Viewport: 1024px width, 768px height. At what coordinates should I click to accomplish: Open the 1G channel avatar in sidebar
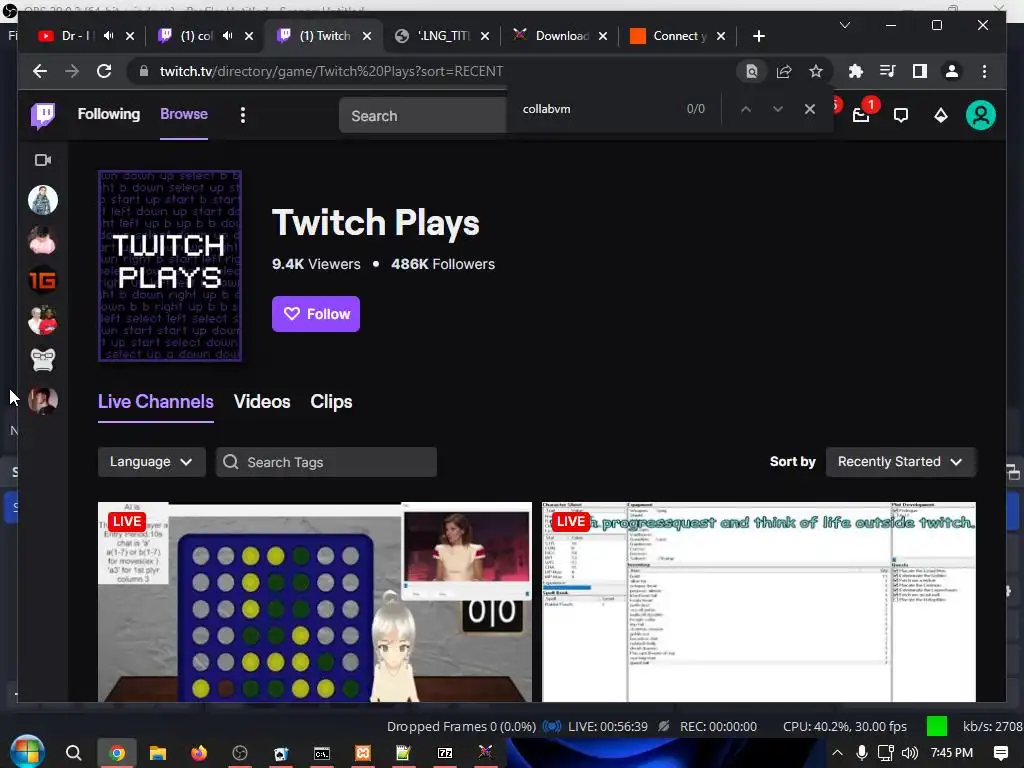click(43, 281)
